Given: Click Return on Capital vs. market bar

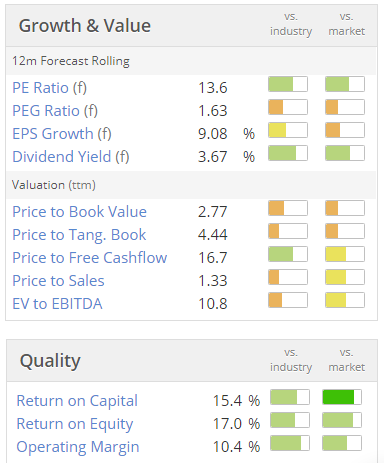Looking at the screenshot, I should (342, 397).
